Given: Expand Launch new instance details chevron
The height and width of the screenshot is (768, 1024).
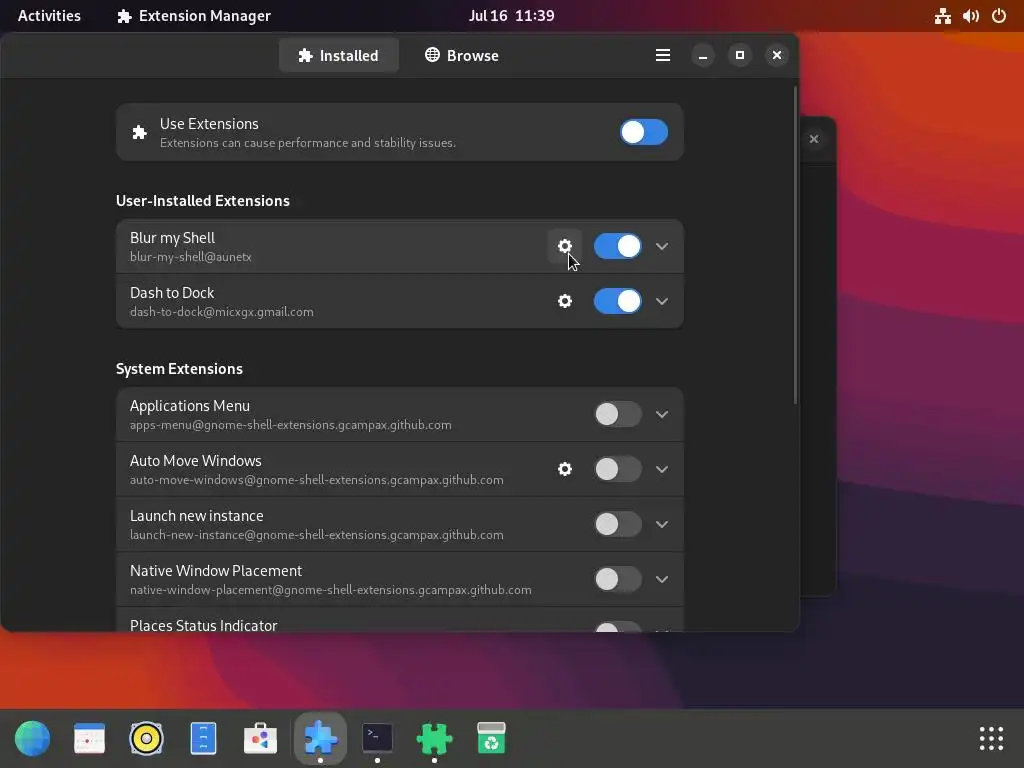Looking at the screenshot, I should [x=662, y=524].
